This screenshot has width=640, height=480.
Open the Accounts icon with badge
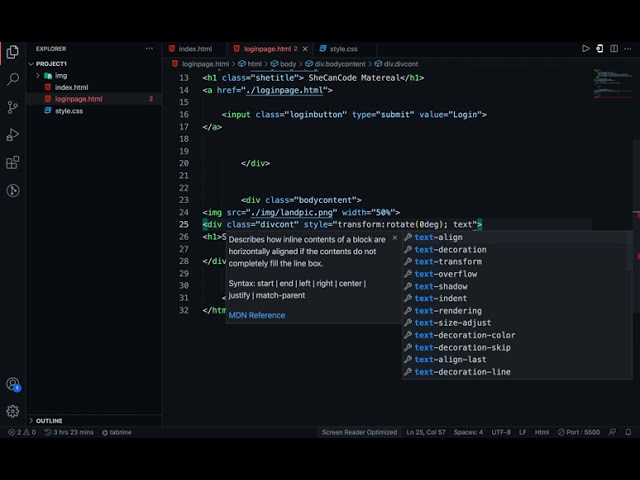coord(13,384)
